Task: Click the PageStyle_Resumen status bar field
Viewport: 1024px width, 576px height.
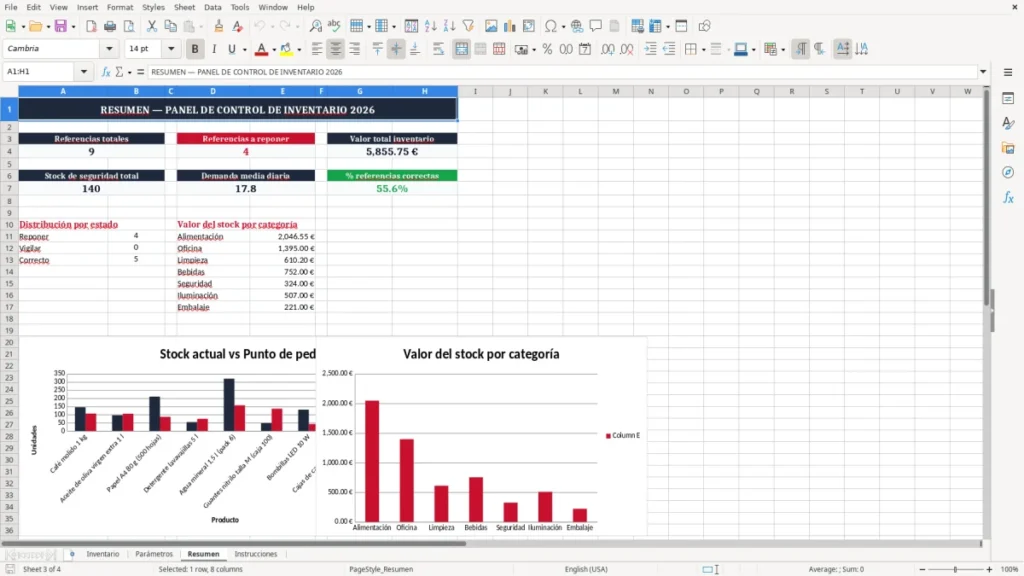Action: point(381,569)
